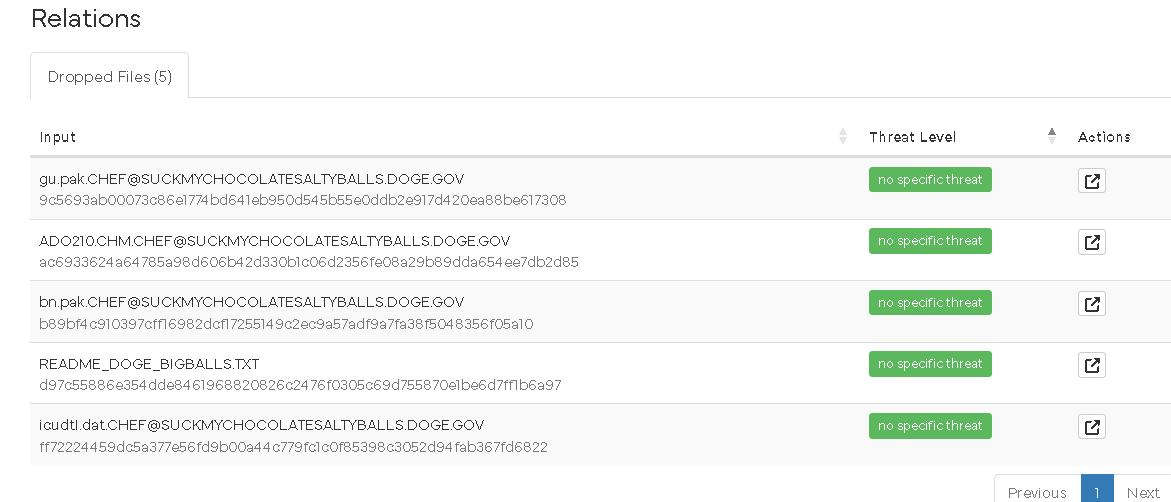Screen dimensions: 1171x502
Task: Go to Previous page
Action: pos(1037,491)
